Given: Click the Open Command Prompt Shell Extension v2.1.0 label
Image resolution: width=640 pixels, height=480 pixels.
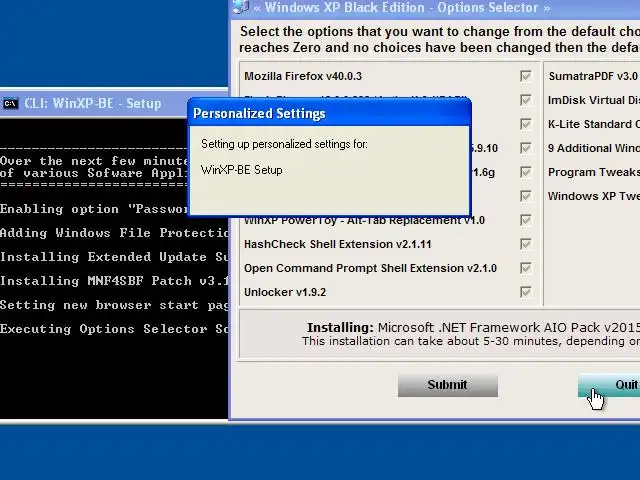Looking at the screenshot, I should 370,268.
